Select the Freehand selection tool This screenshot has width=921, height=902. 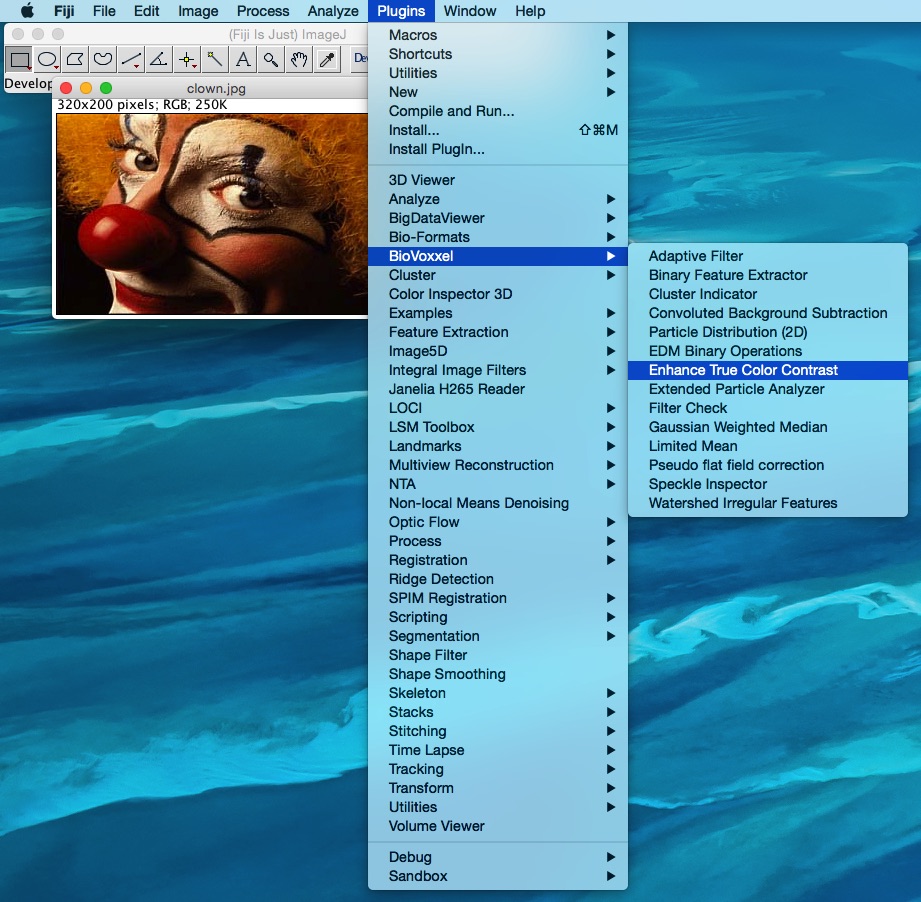pyautogui.click(x=102, y=59)
